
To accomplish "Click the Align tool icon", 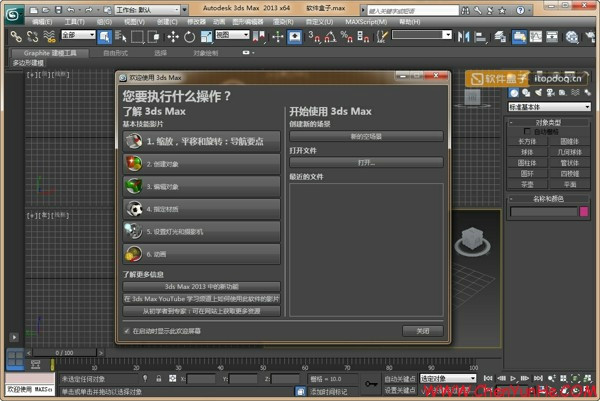I will click(480, 37).
